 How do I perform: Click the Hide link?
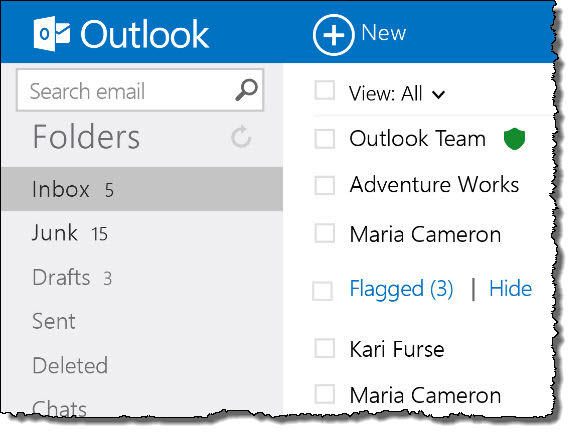click(x=510, y=288)
